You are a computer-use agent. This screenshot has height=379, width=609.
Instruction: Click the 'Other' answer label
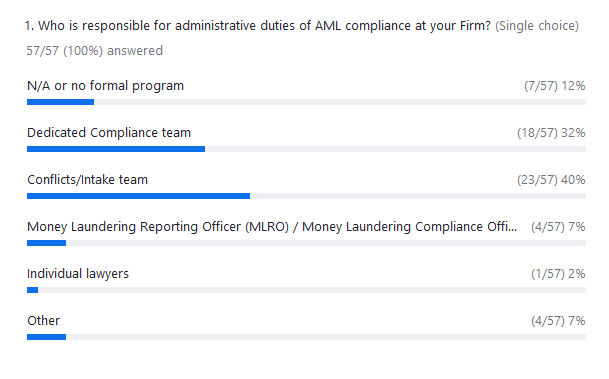point(44,320)
